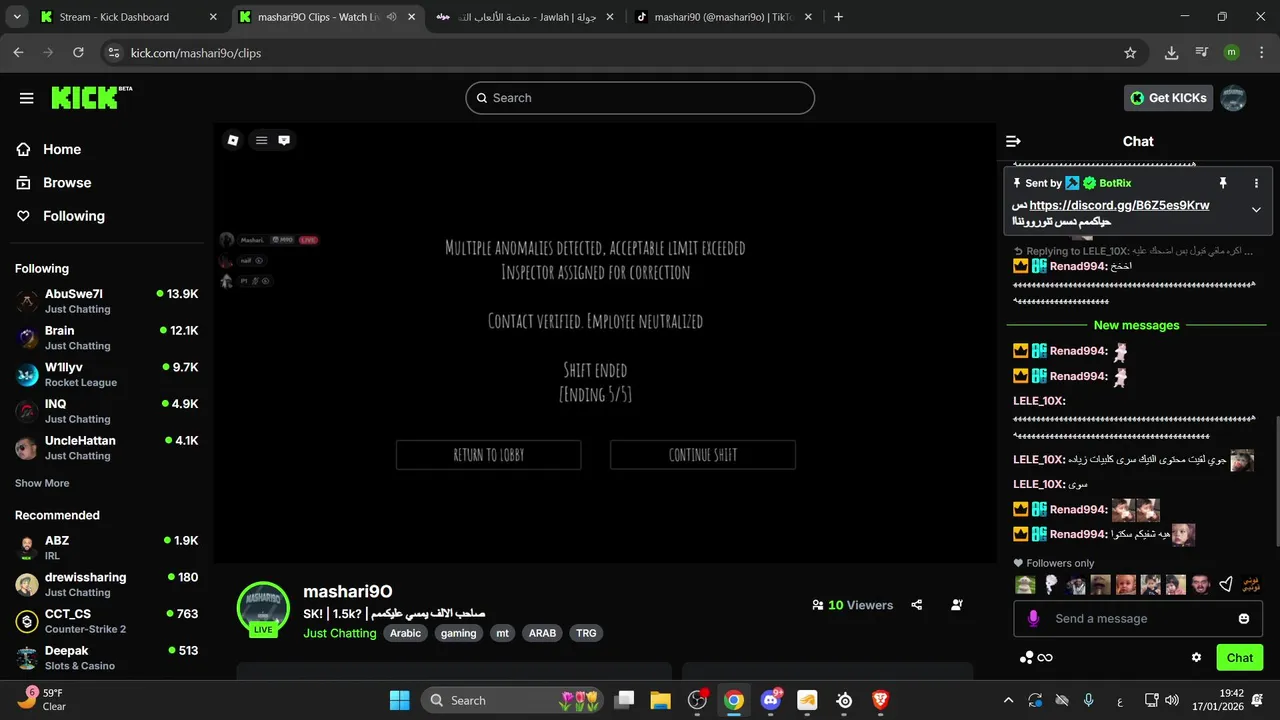Select the gaming tag
Viewport: 1280px width, 720px height.
point(459,633)
